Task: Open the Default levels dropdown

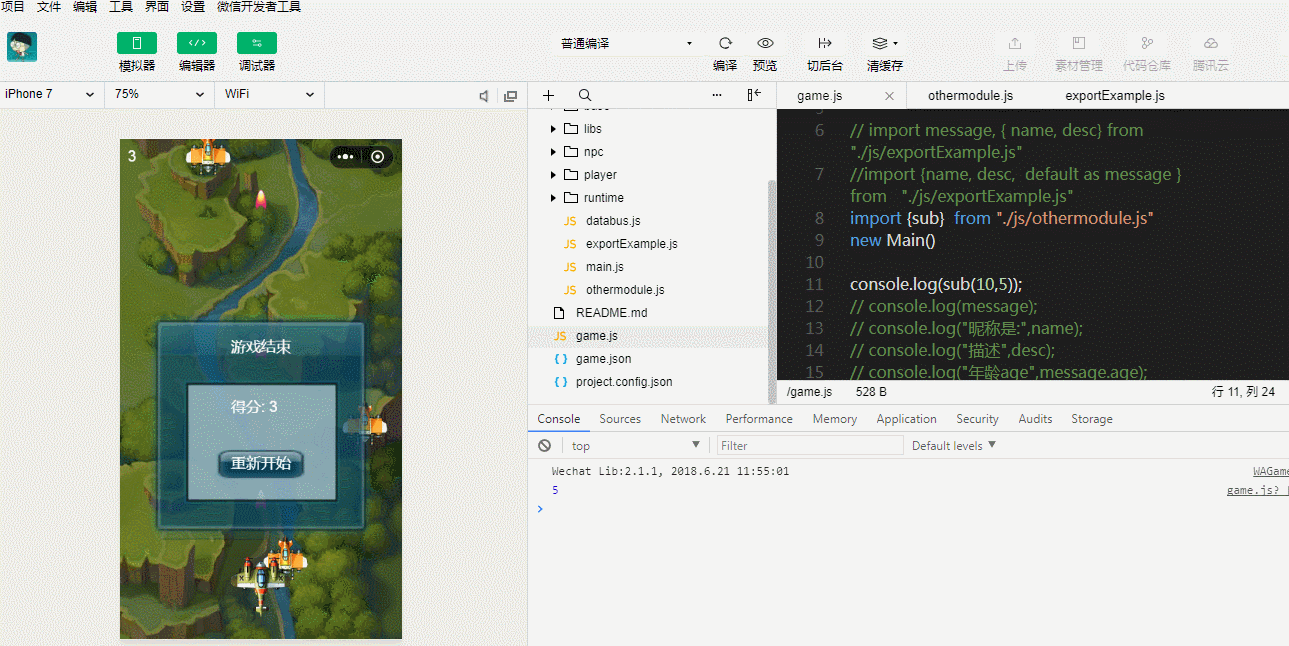Action: point(954,445)
